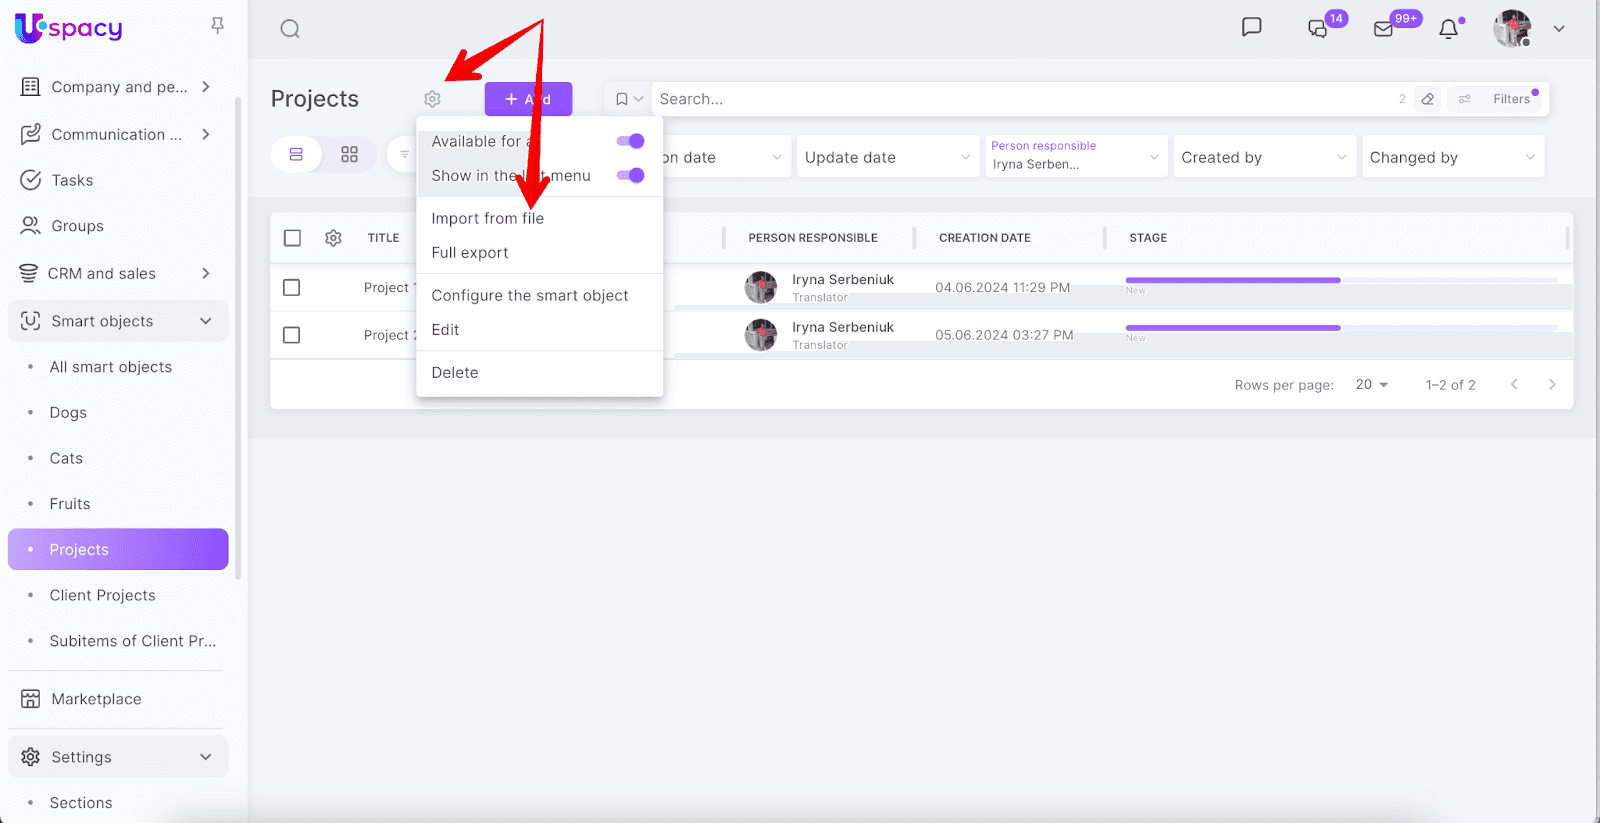Open the Rows per page dropdown
Viewport: 1600px width, 823px height.
click(x=1372, y=385)
